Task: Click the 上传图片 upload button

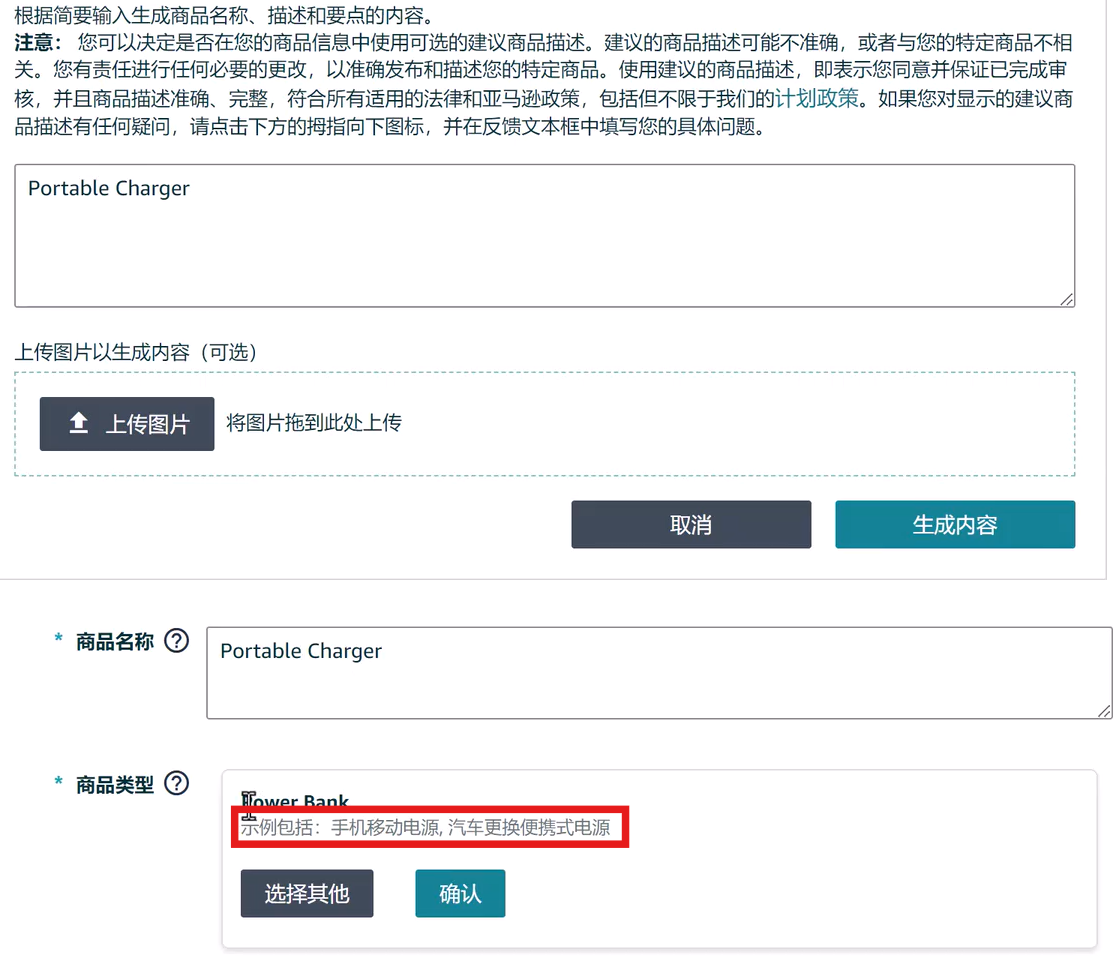Action: (x=126, y=423)
